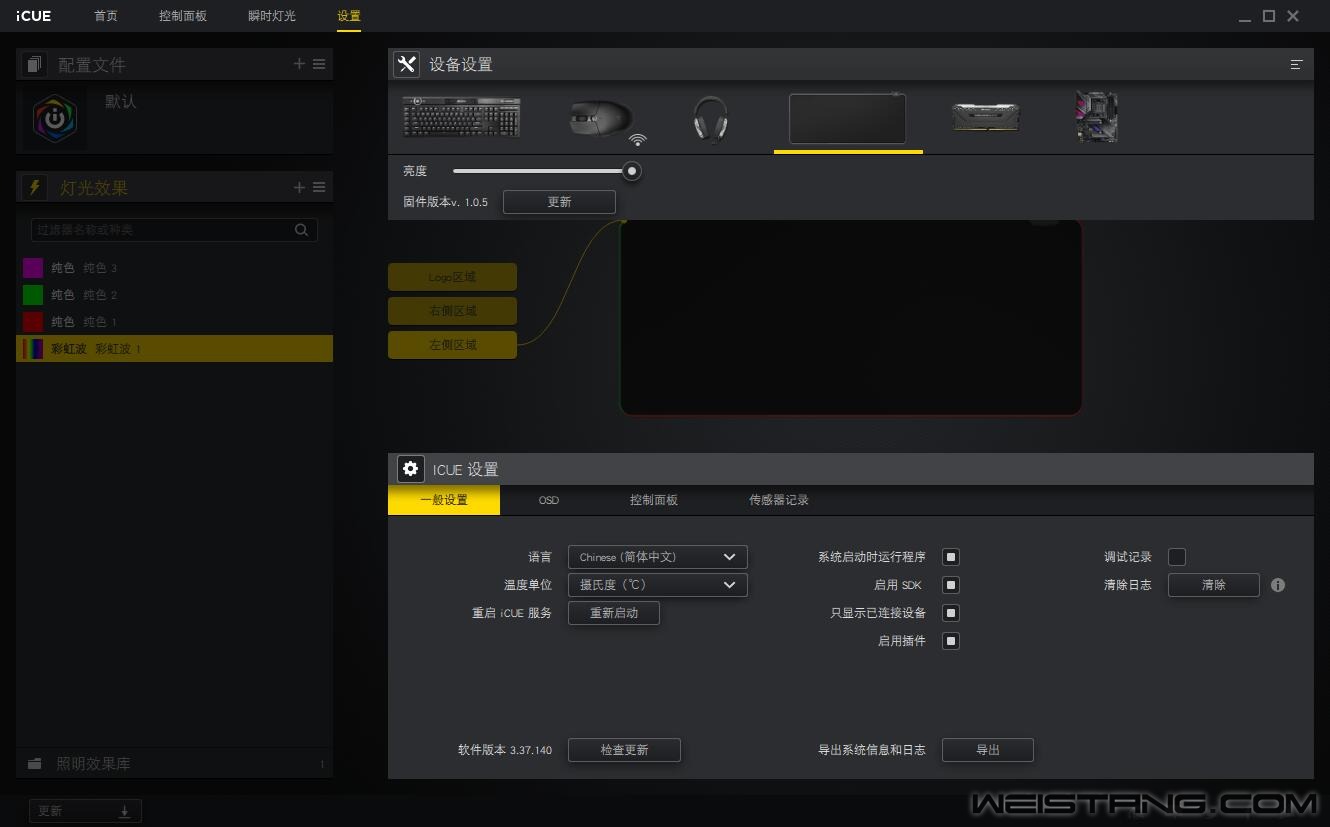Click the 配置文件 panel header icon

(x=35, y=64)
